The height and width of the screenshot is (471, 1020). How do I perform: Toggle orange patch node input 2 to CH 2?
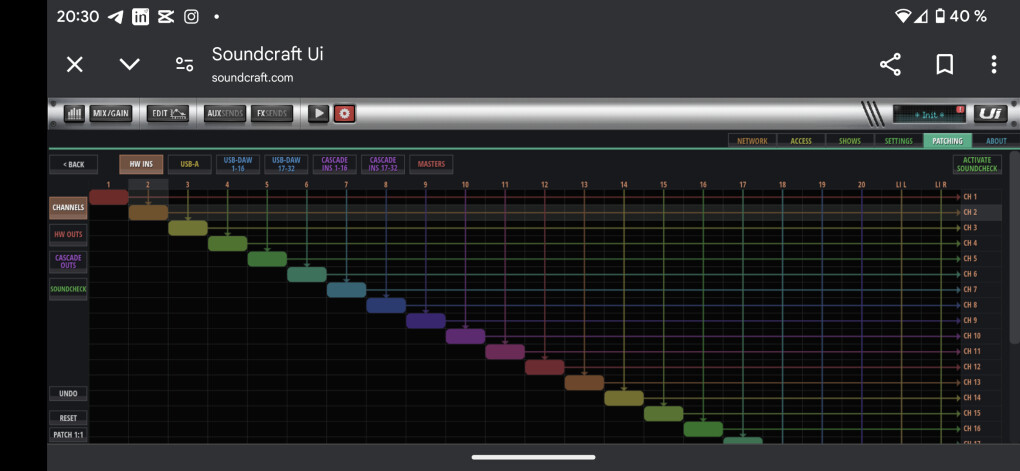148,212
